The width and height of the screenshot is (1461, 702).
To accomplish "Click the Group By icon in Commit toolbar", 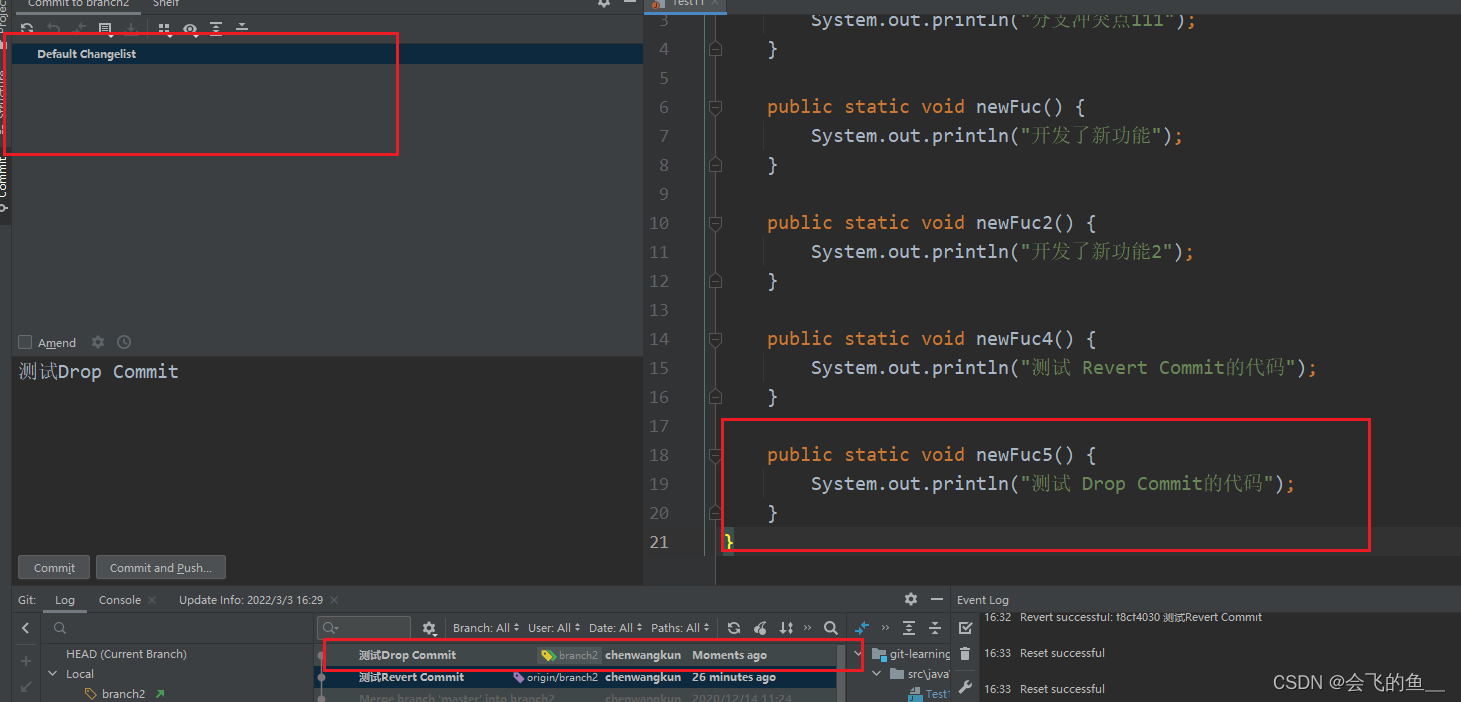I will (x=165, y=29).
